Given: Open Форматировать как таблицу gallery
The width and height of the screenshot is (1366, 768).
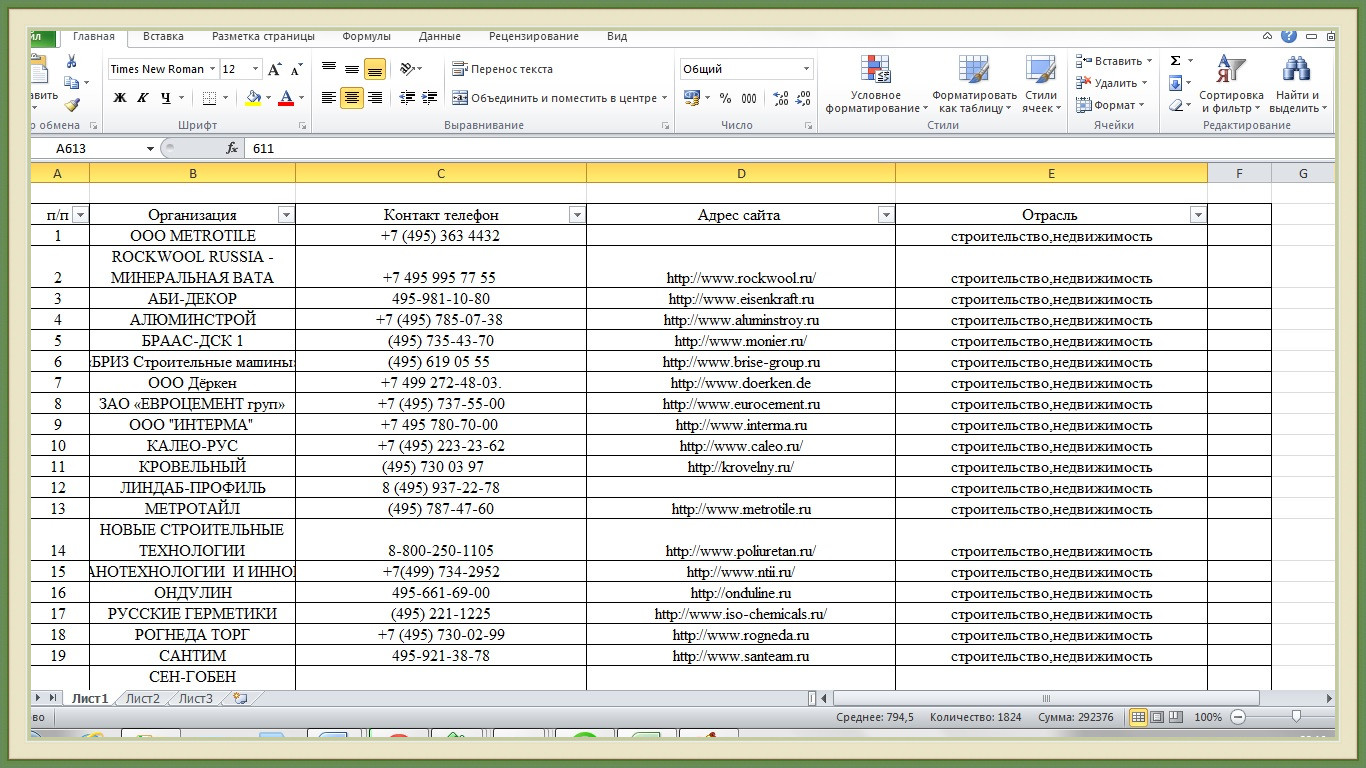Looking at the screenshot, I should click(x=974, y=84).
